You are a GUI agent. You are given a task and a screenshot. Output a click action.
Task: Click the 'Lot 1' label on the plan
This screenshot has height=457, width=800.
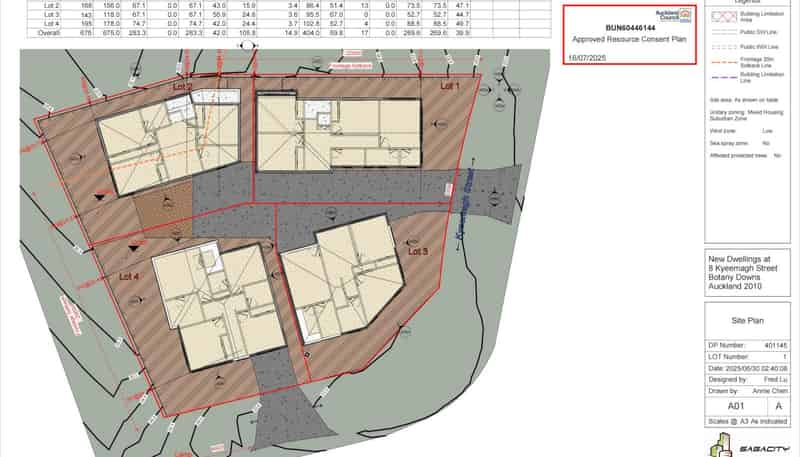point(450,86)
